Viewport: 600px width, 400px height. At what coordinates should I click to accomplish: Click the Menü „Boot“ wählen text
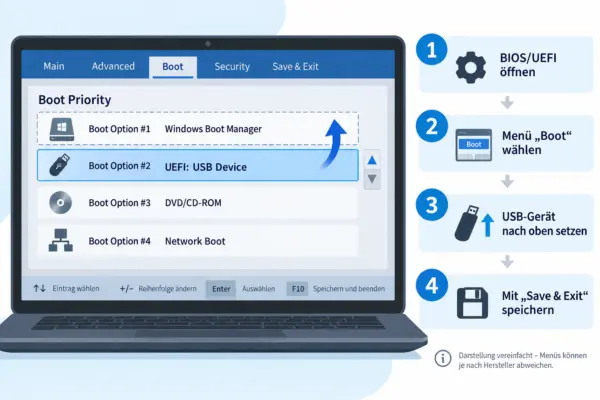(x=536, y=143)
